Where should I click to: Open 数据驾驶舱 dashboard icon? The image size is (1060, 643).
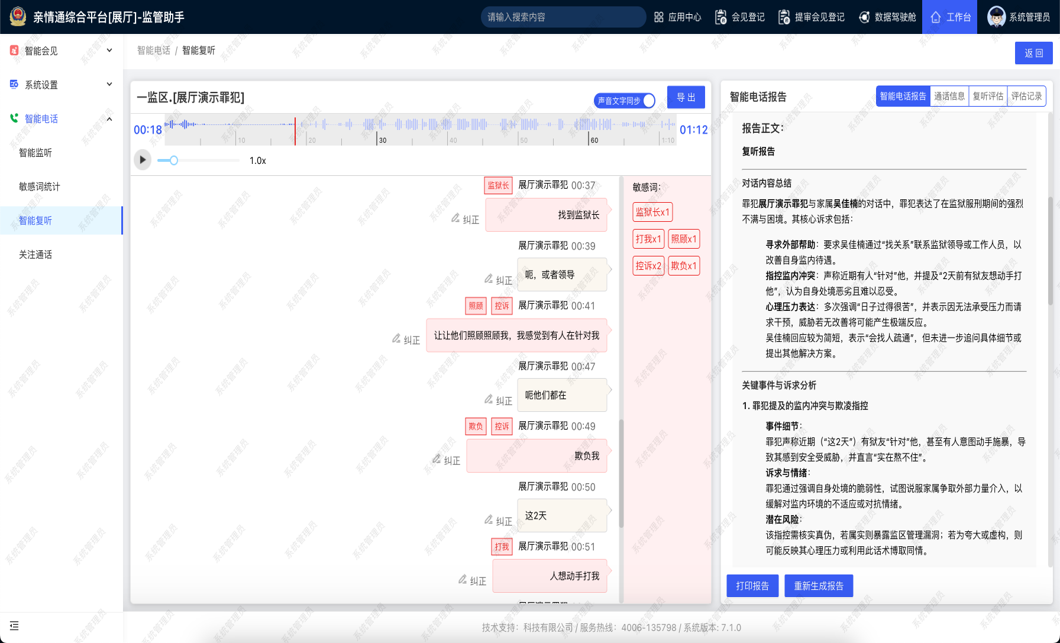coord(864,17)
